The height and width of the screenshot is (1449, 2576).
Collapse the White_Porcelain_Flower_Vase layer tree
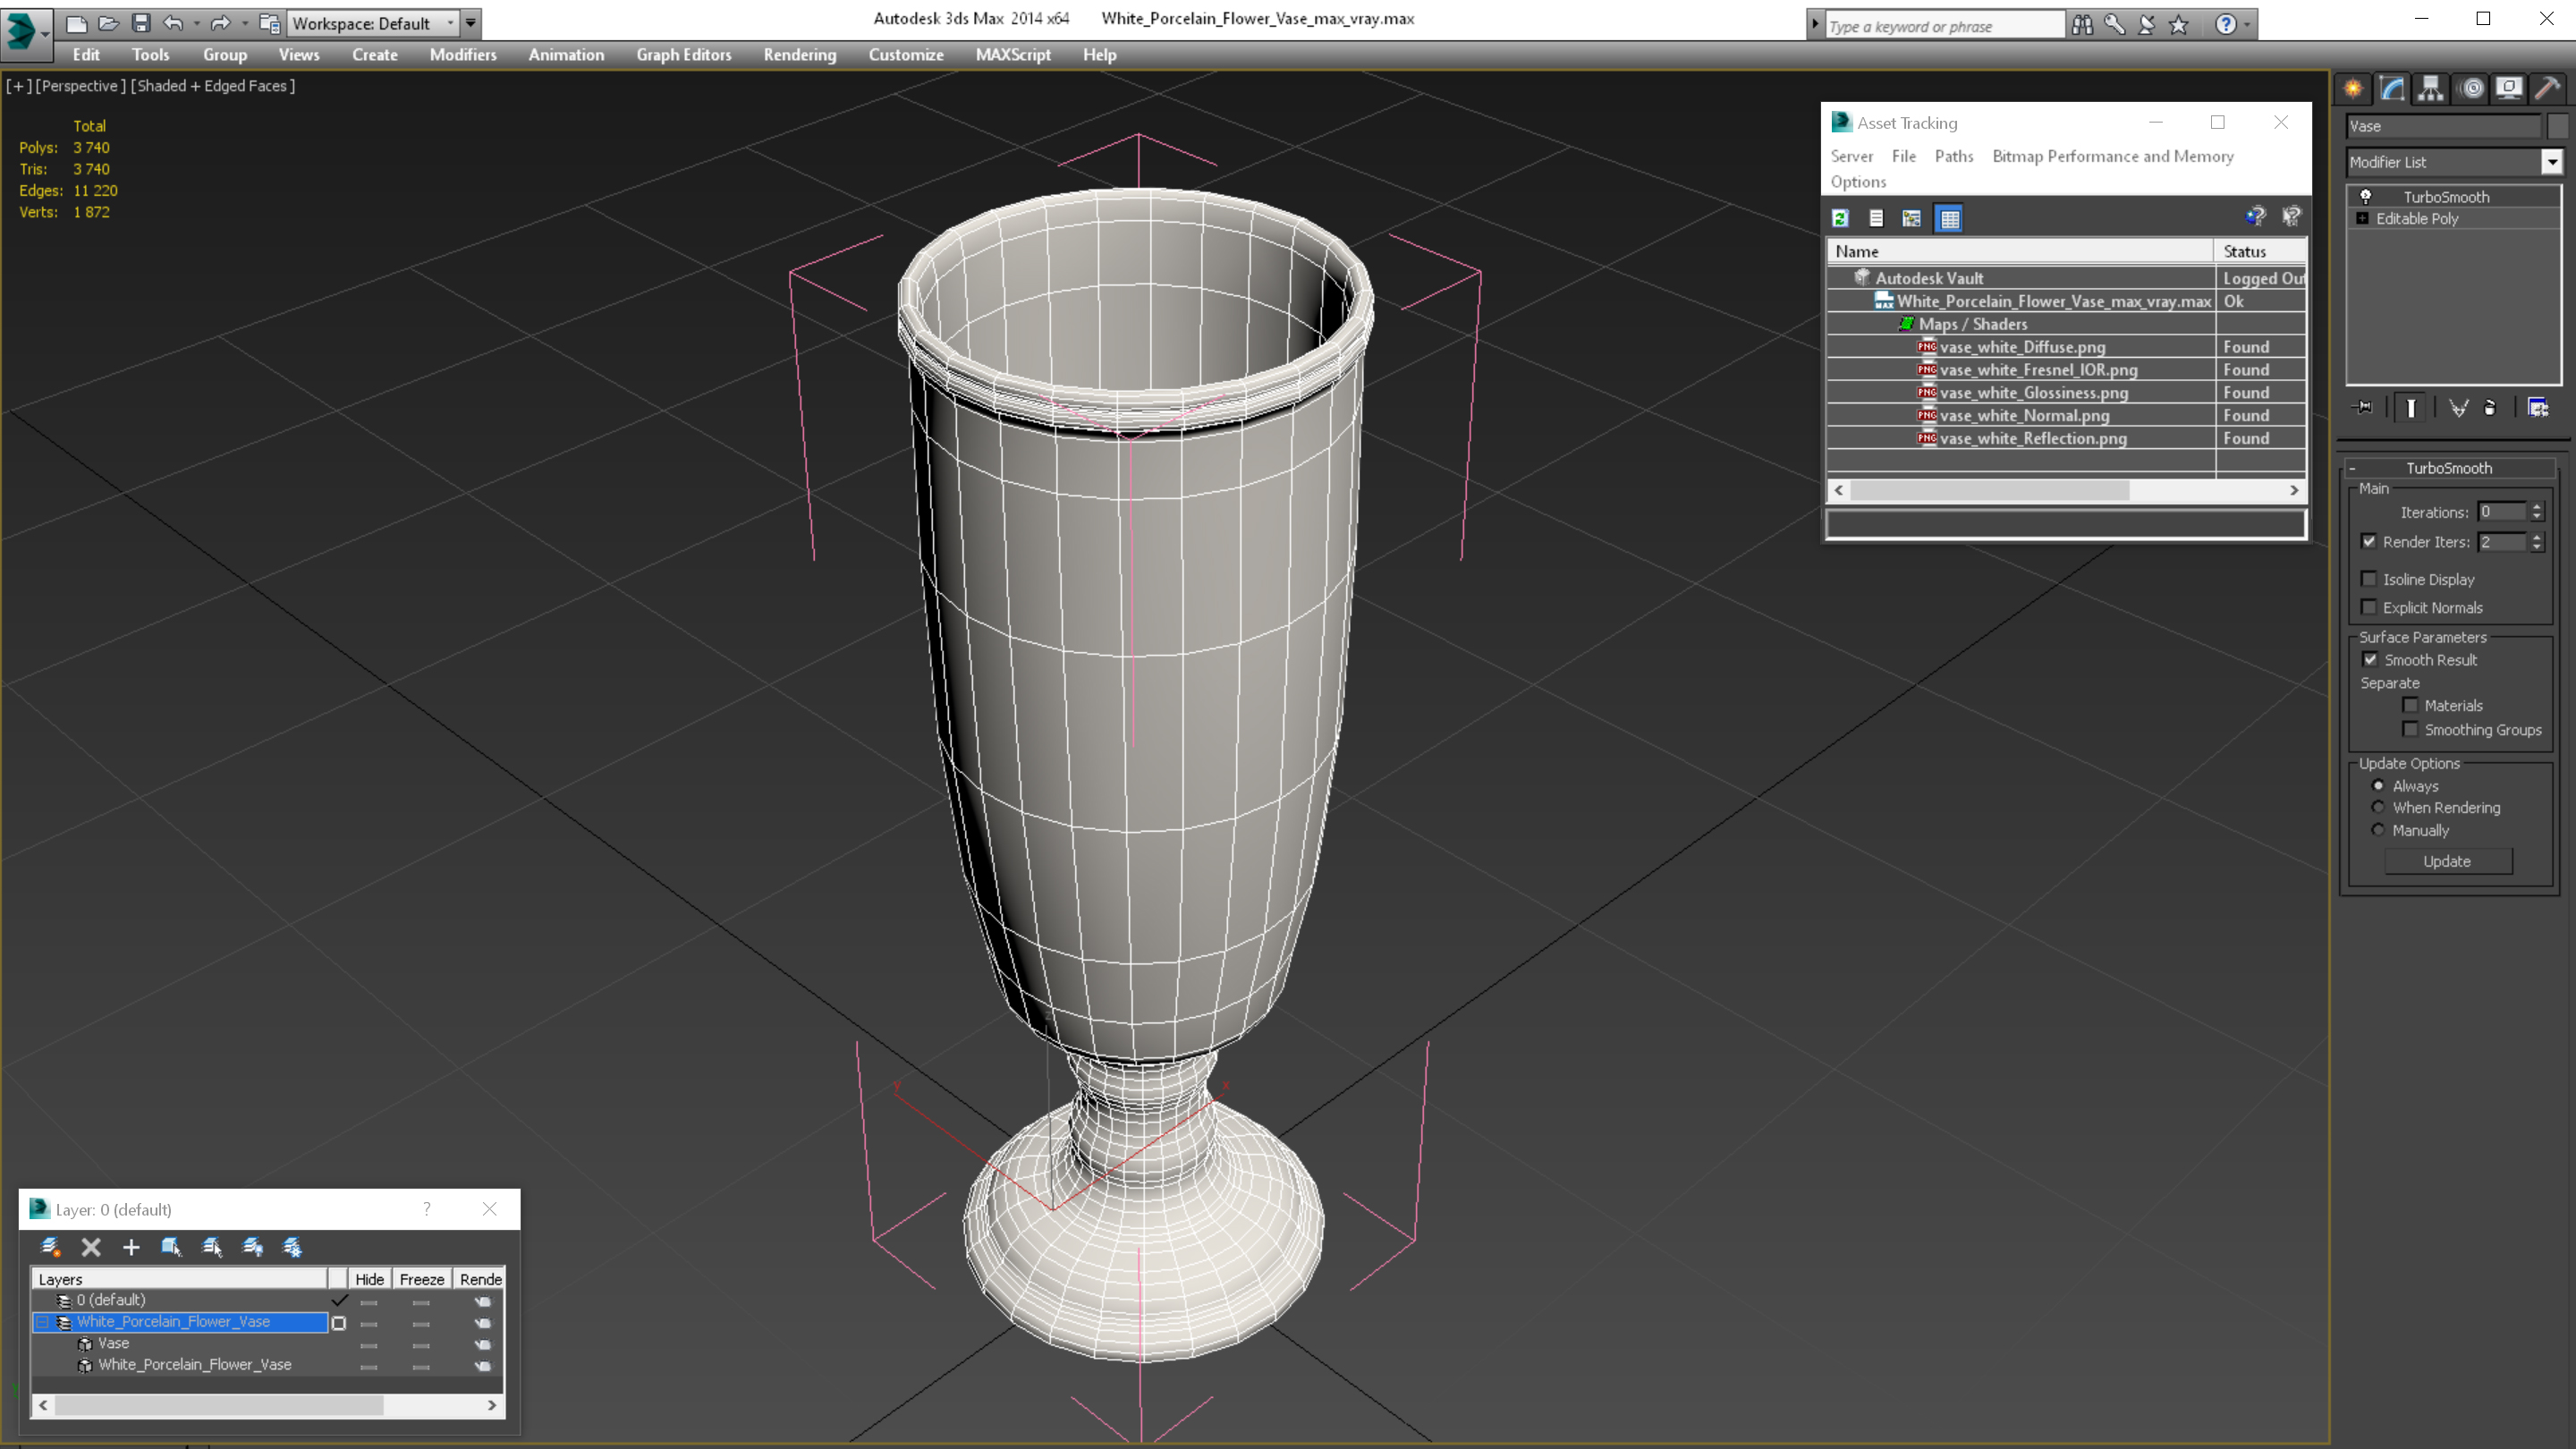point(43,1322)
